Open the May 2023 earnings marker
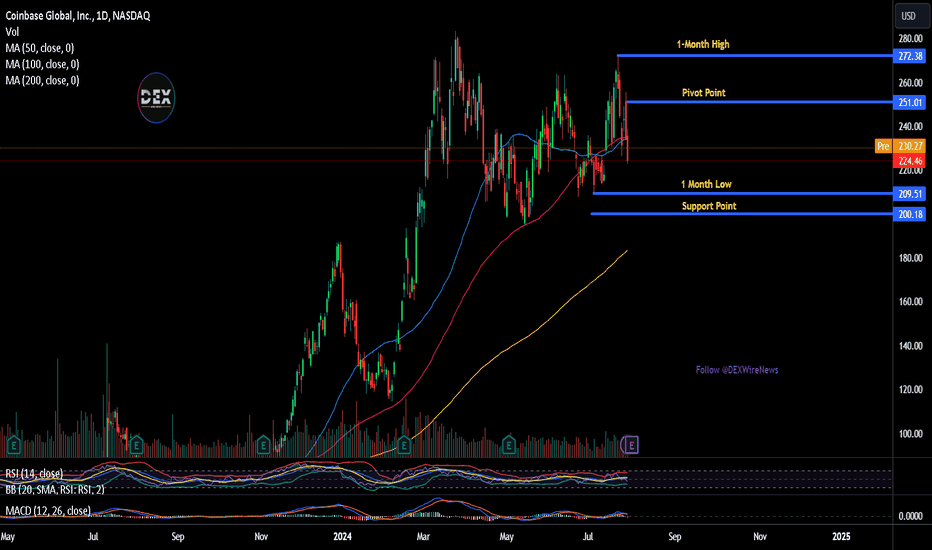Image resolution: width=932 pixels, height=550 pixels. pos(13,445)
